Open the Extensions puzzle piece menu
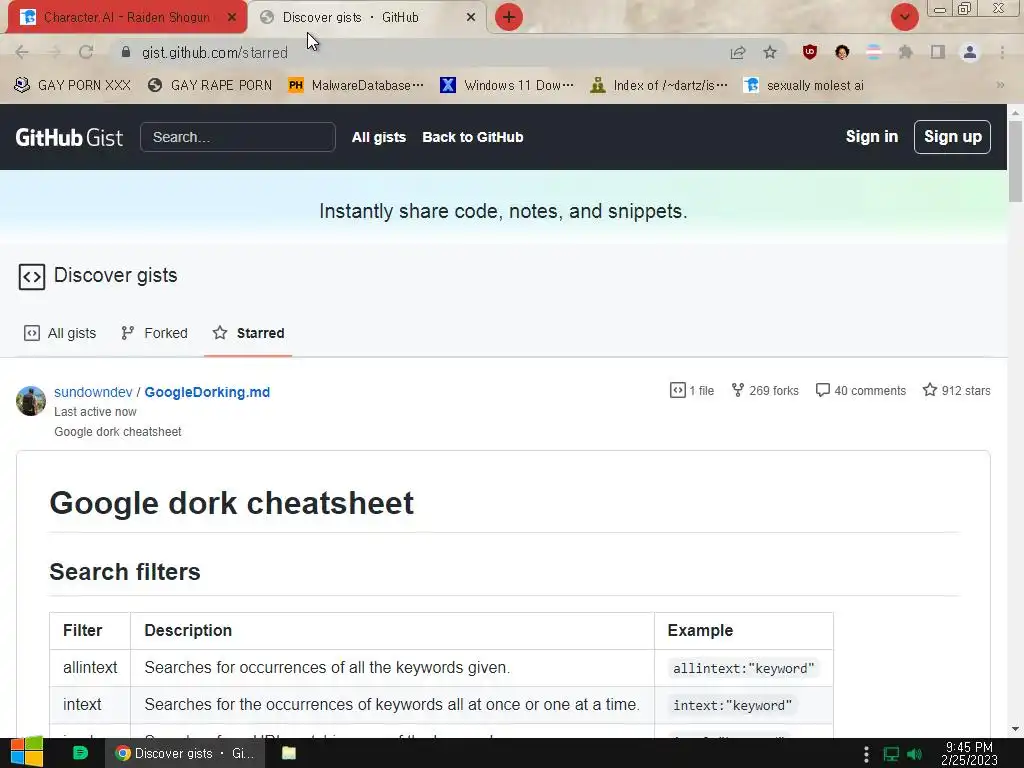Image resolution: width=1024 pixels, height=768 pixels. pyautogui.click(x=906, y=52)
